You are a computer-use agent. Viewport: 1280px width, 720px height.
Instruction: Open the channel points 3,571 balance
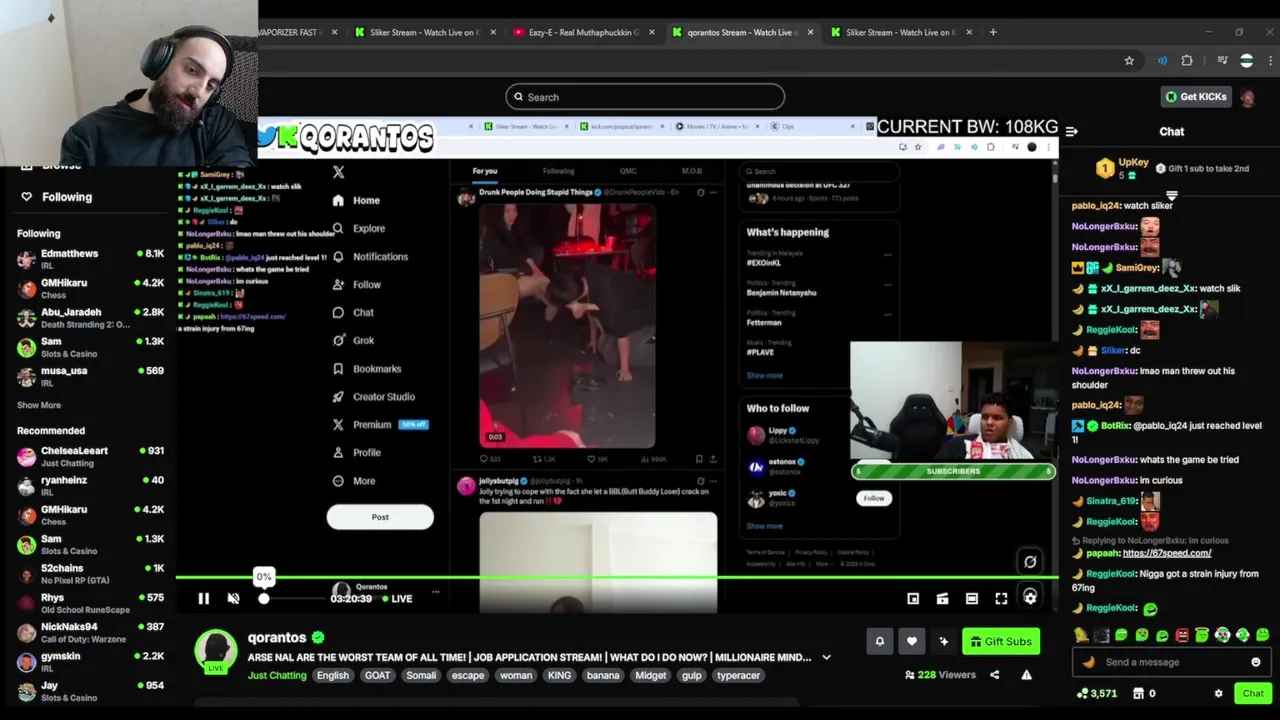tap(1097, 693)
